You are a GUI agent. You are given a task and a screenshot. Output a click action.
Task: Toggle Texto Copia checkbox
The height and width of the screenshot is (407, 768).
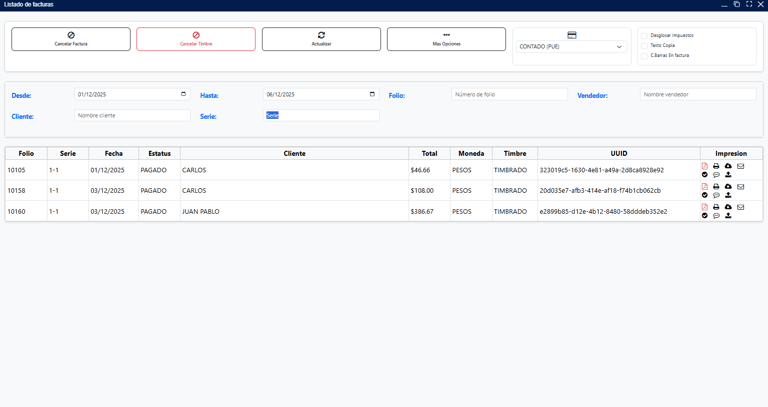(x=645, y=46)
